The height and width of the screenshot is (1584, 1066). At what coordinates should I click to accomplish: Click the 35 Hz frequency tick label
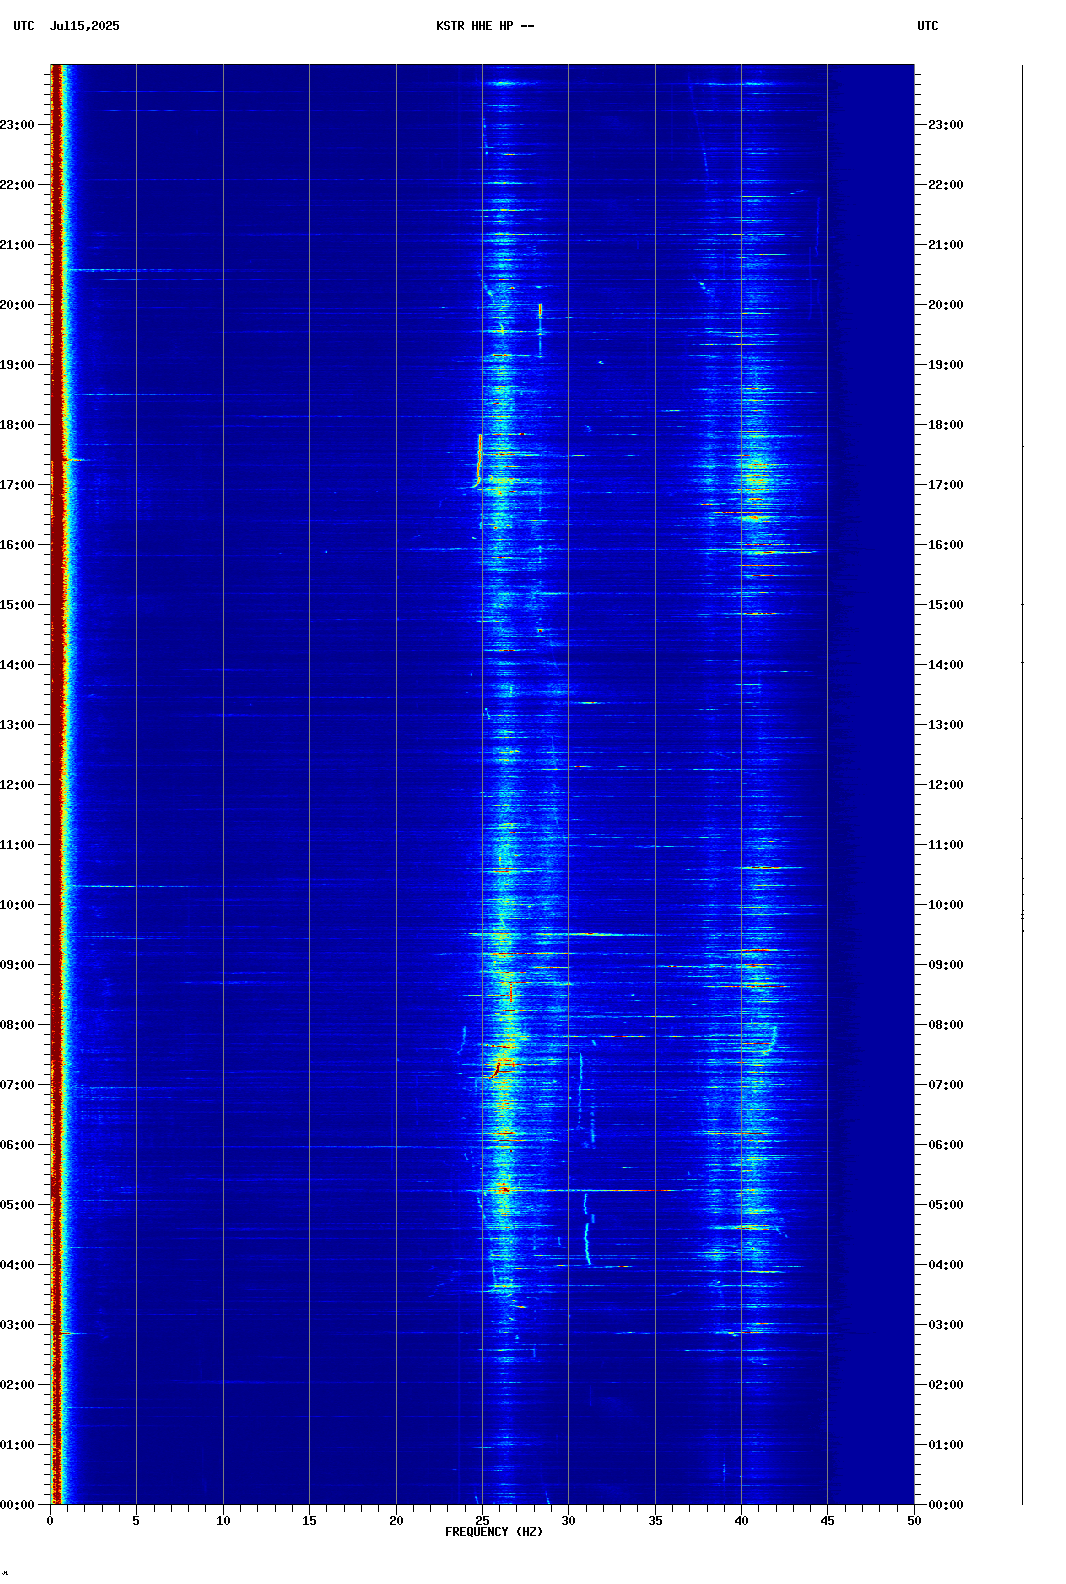[x=655, y=1521]
